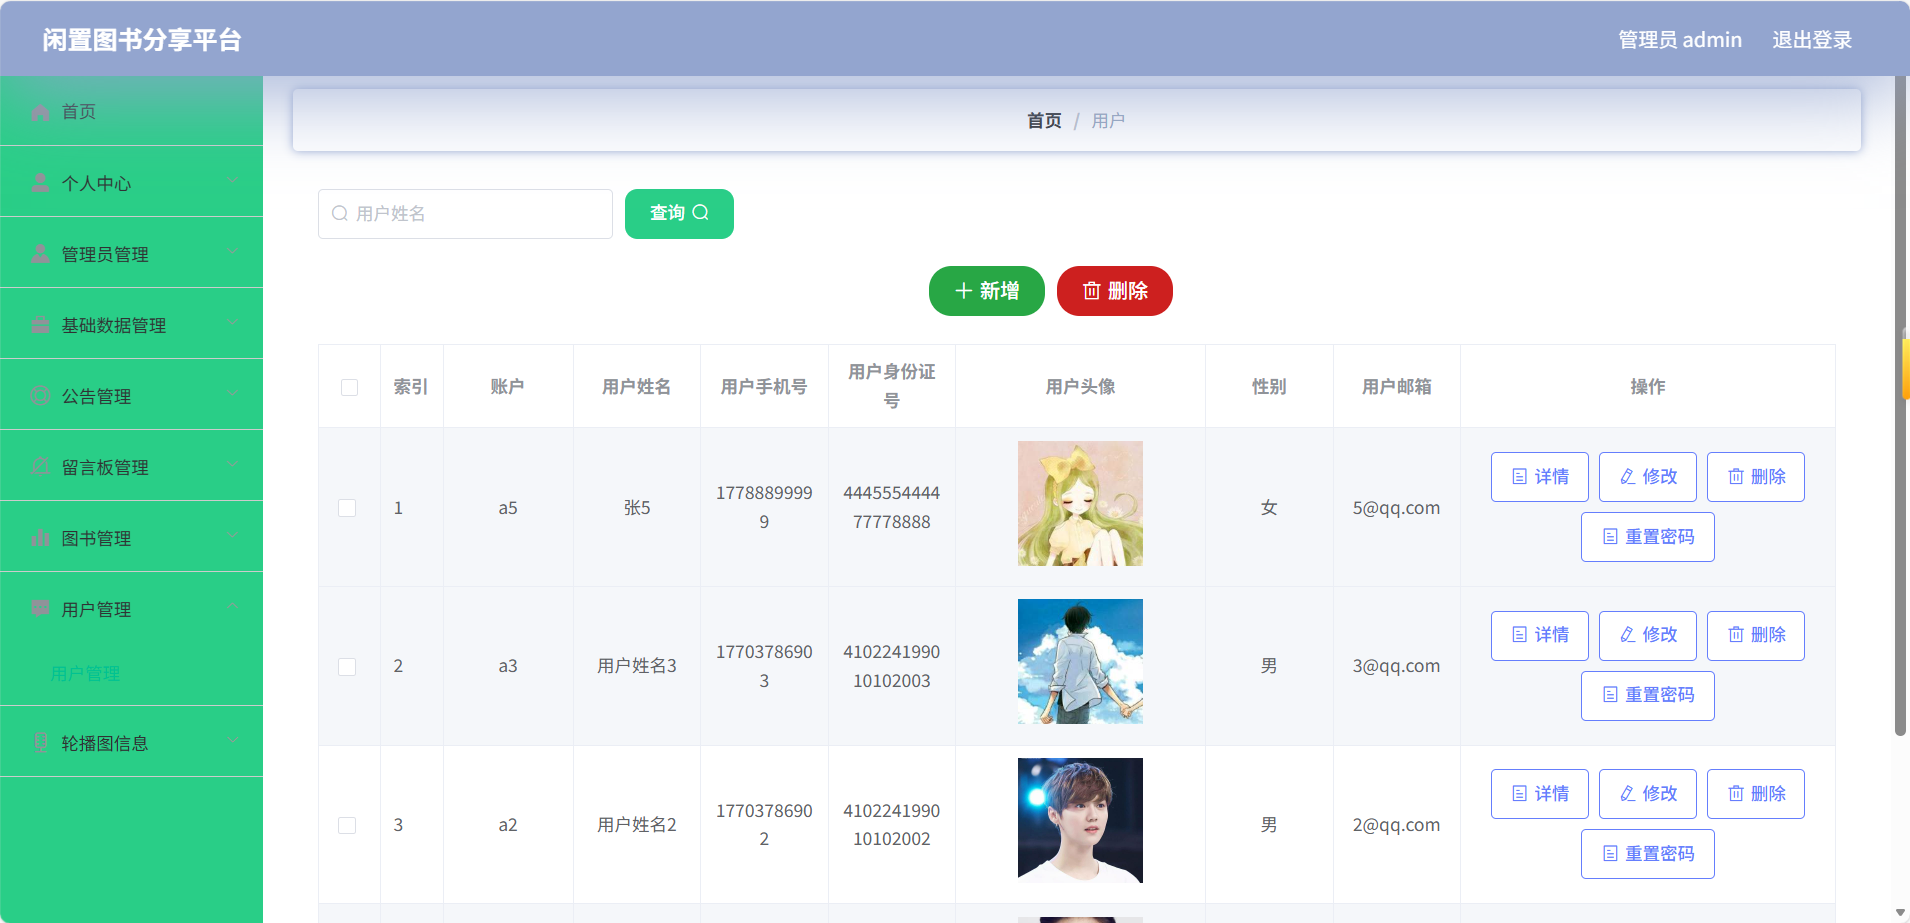Click the email cell 2@qq.com
This screenshot has width=1910, height=923.
coord(1397,826)
